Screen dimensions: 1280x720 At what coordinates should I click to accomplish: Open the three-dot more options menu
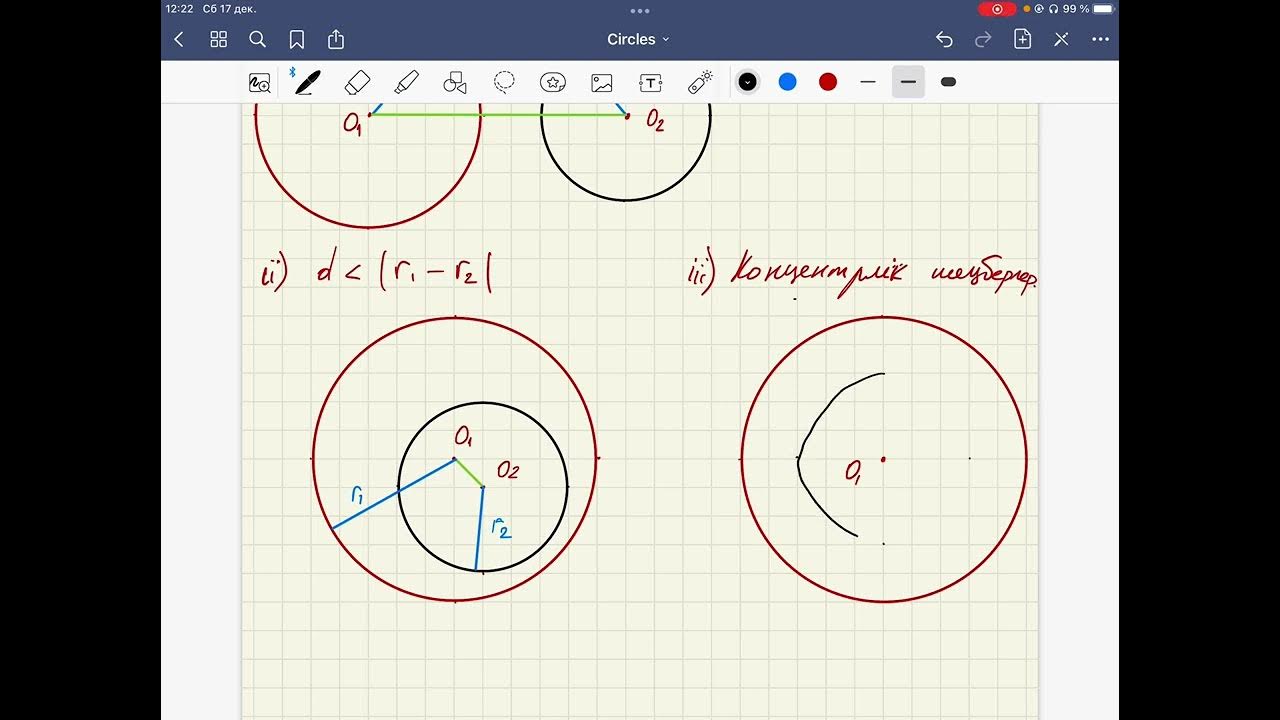click(1101, 39)
